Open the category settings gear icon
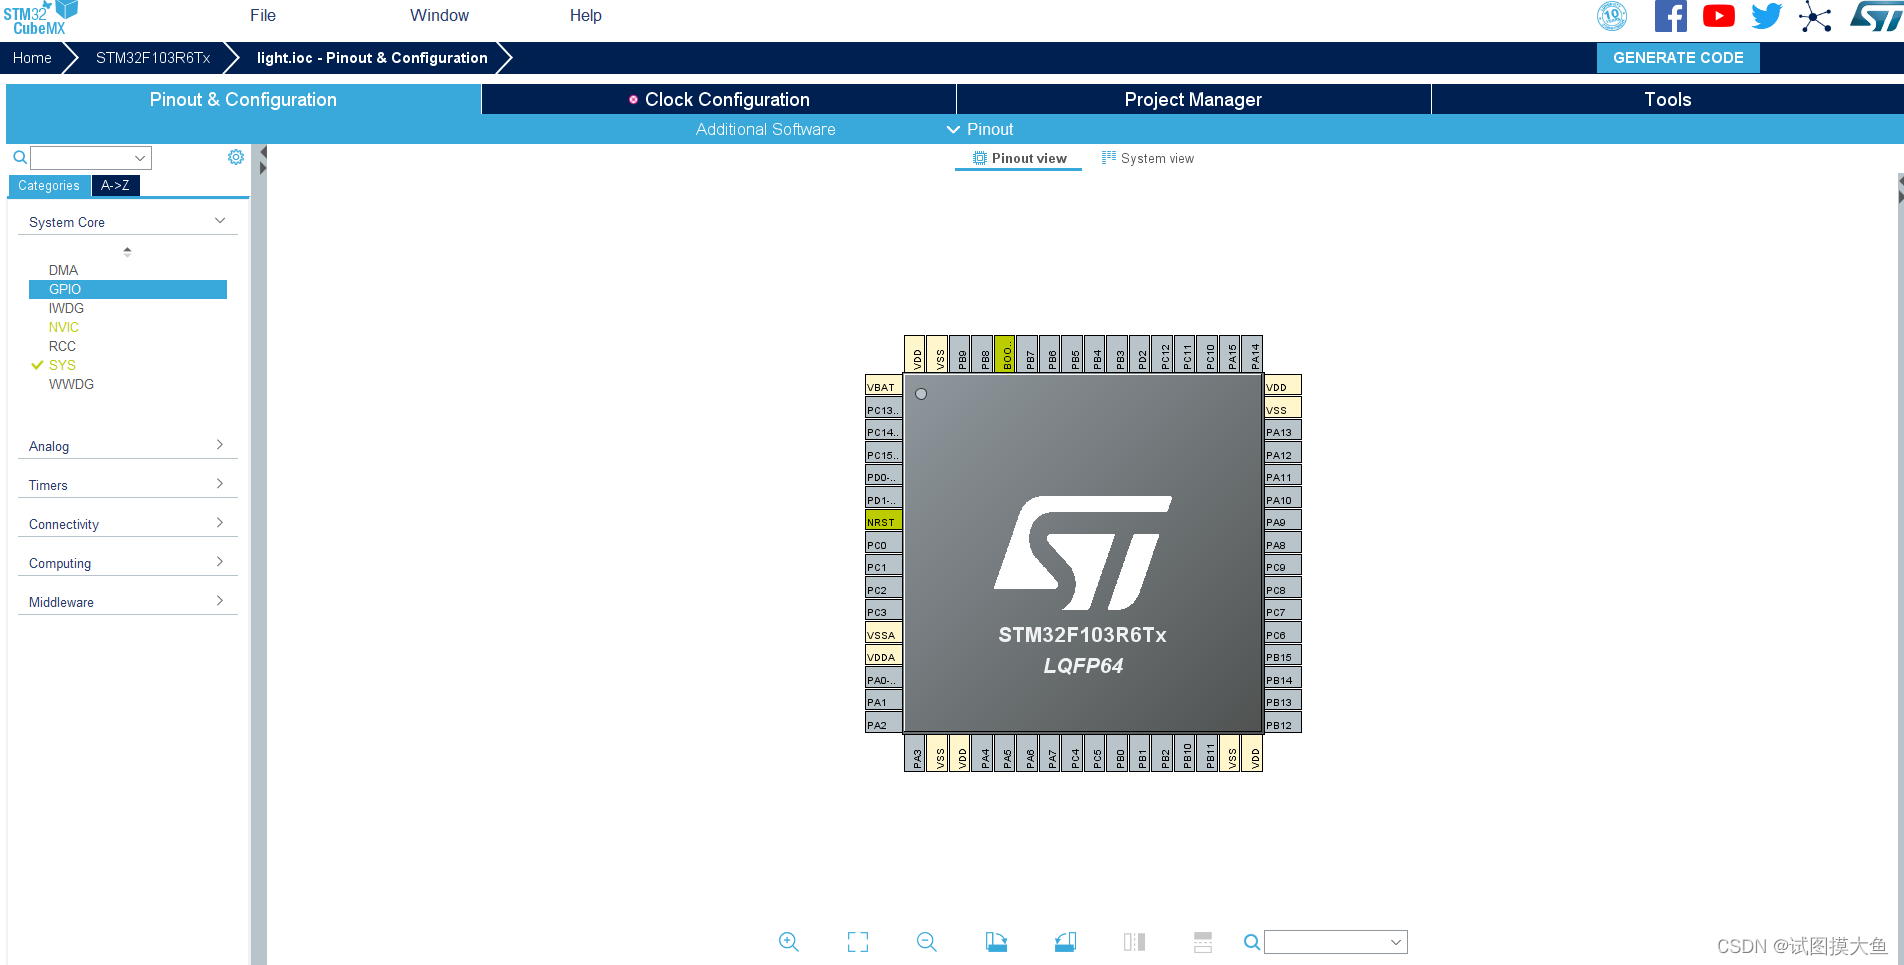Image resolution: width=1904 pixels, height=965 pixels. tap(236, 157)
